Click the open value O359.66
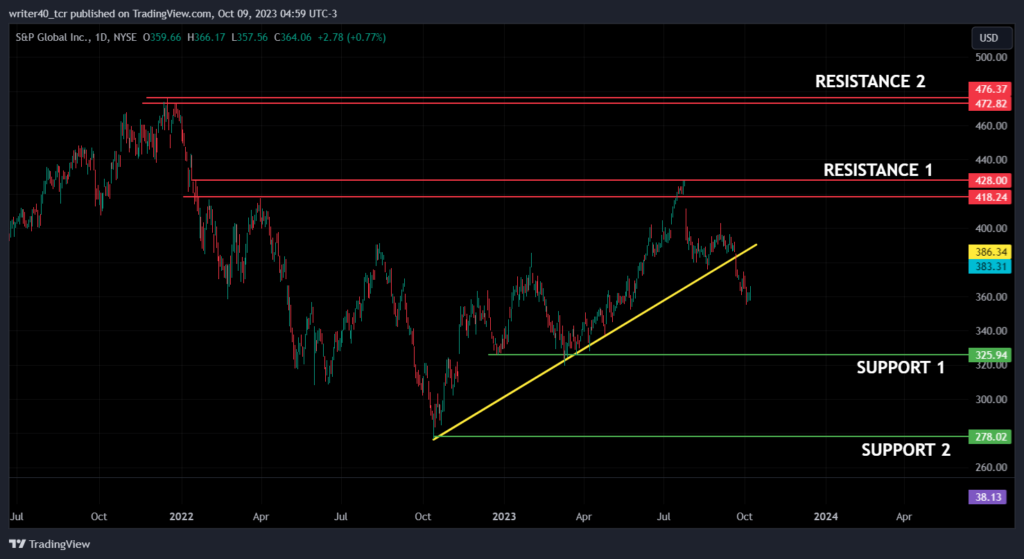This screenshot has width=1024, height=559. click(162, 38)
